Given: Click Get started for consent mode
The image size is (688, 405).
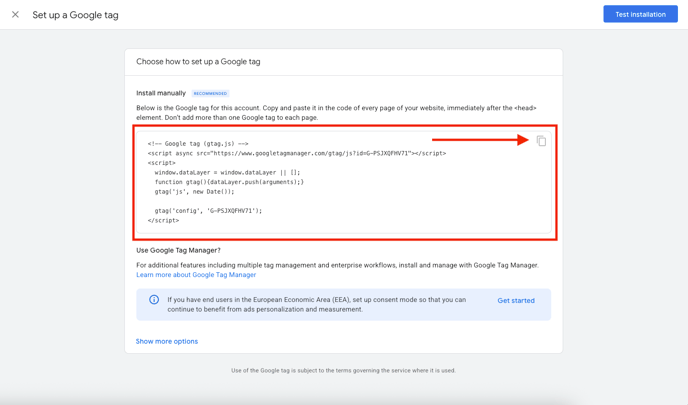Looking at the screenshot, I should point(516,301).
